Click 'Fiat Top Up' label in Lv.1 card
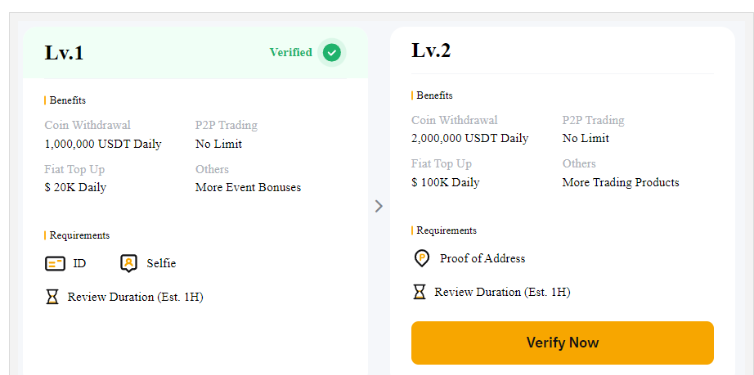Screen dimensions: 754x375 (x=75, y=169)
